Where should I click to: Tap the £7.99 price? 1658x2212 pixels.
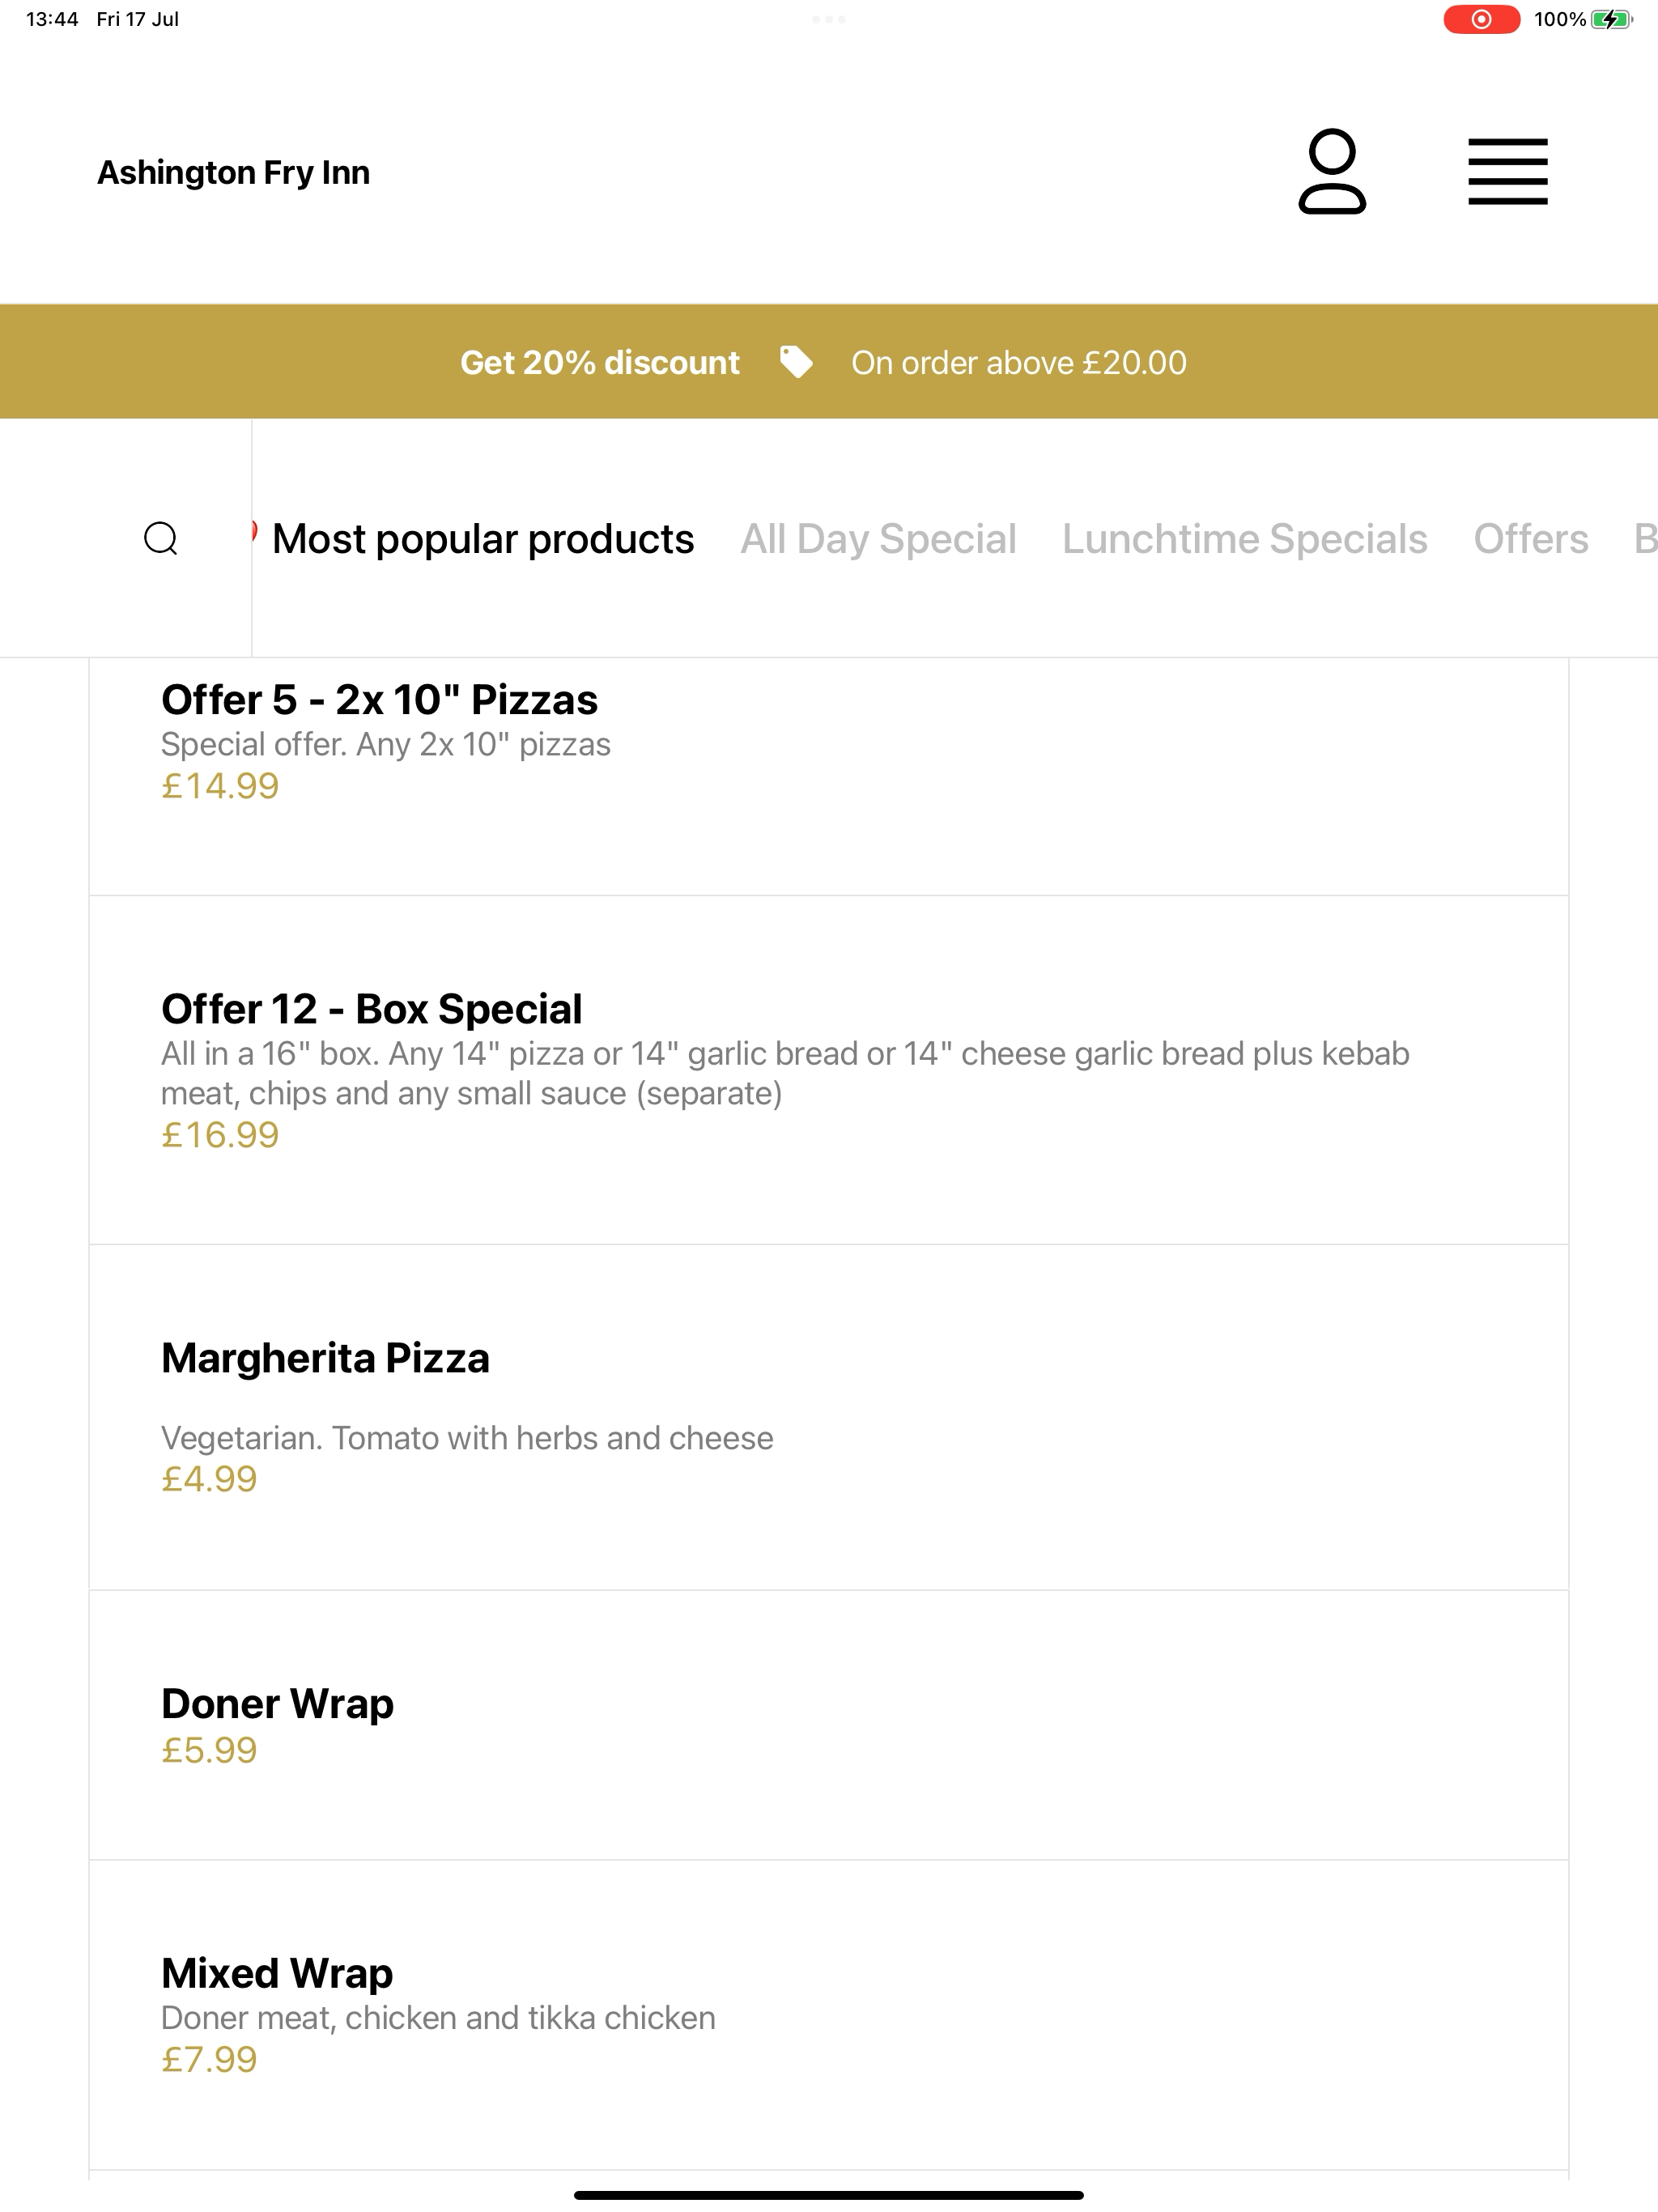[209, 2059]
